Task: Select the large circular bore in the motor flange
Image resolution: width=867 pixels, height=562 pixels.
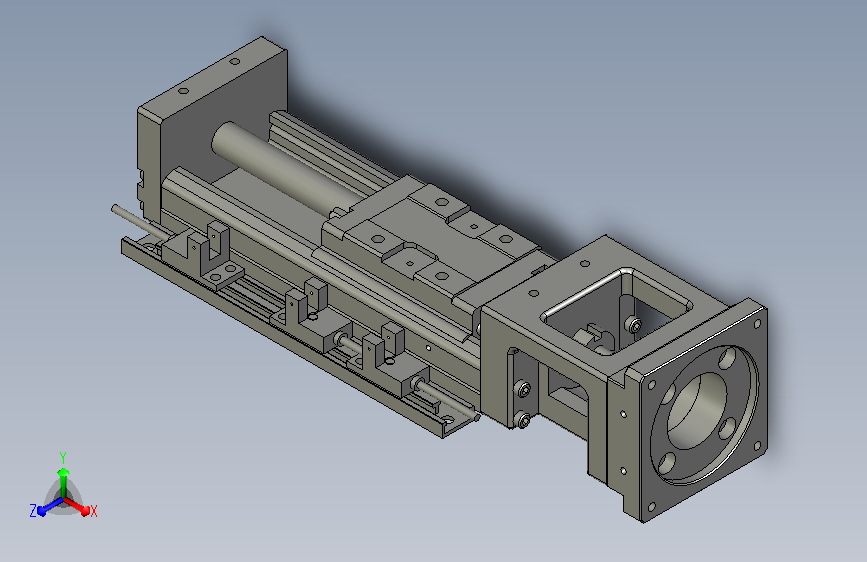Action: click(x=697, y=410)
